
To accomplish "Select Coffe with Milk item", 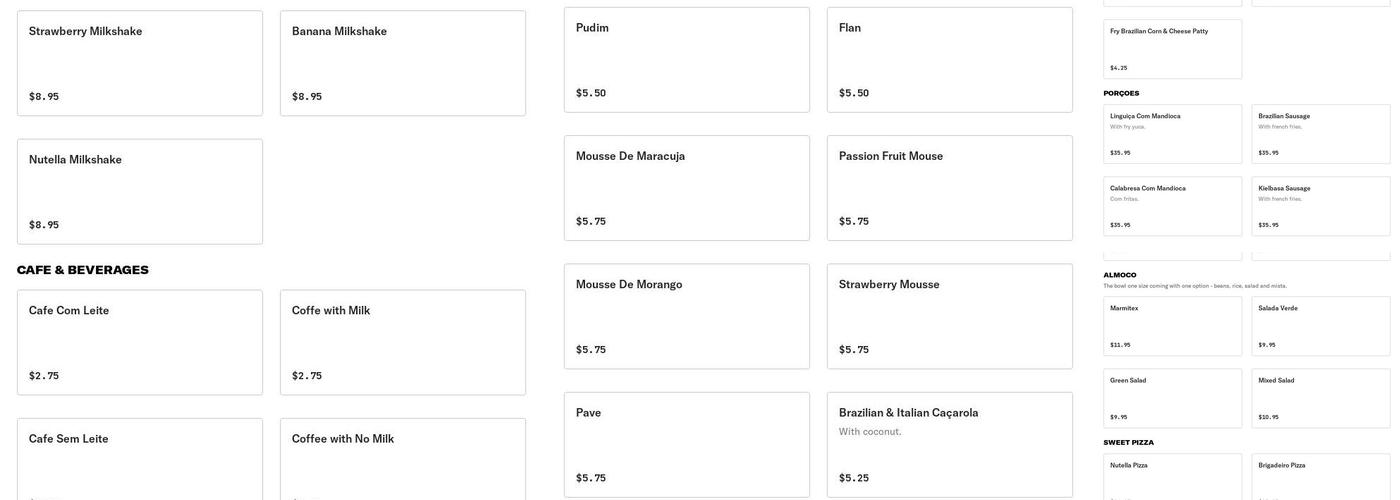I will 402,342.
